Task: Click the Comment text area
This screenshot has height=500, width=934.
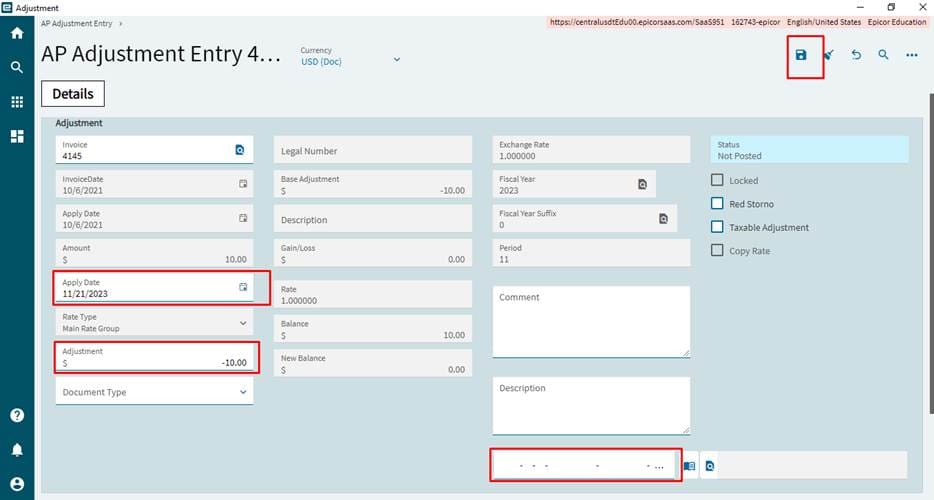Action: pos(591,322)
